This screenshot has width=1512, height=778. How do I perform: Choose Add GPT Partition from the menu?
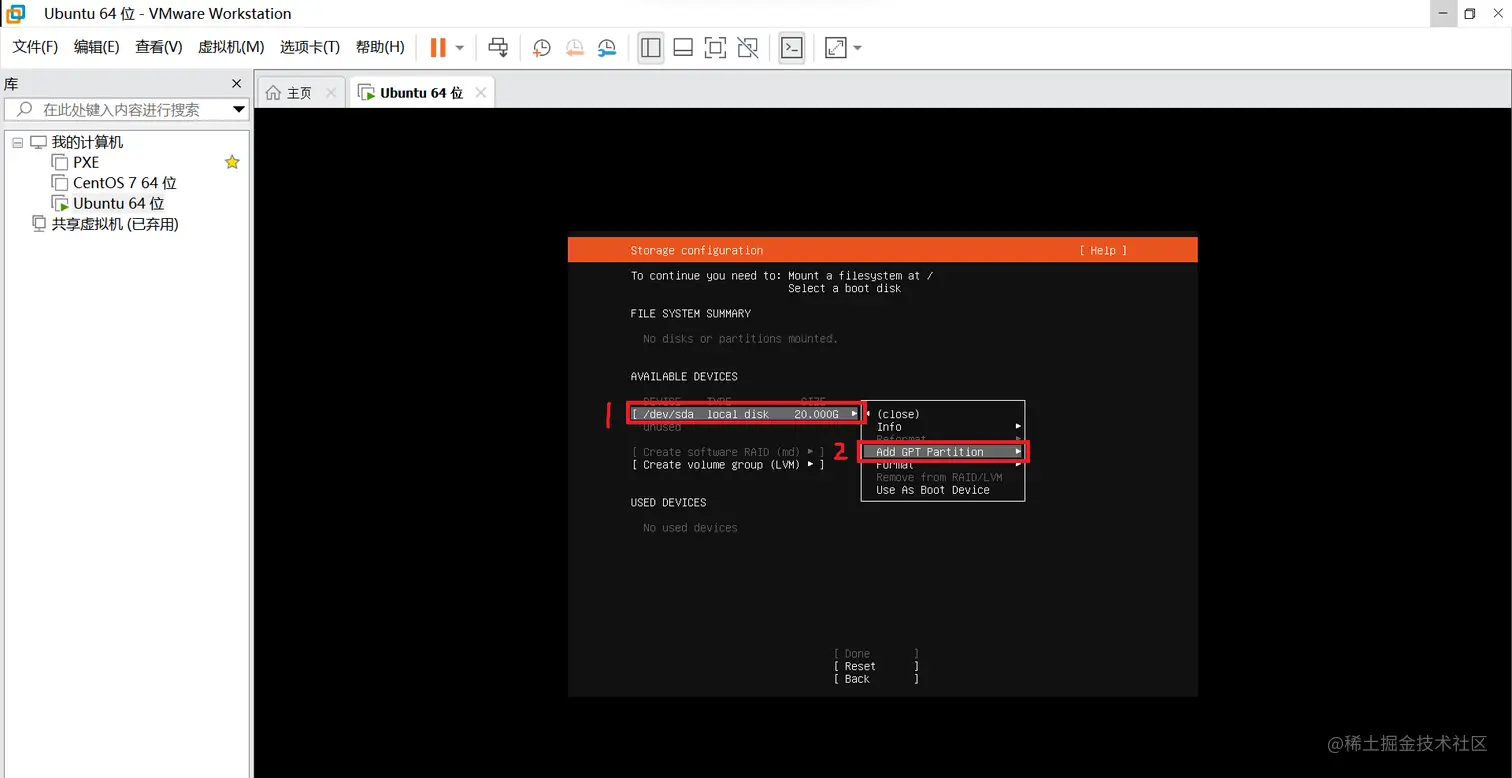pos(943,452)
